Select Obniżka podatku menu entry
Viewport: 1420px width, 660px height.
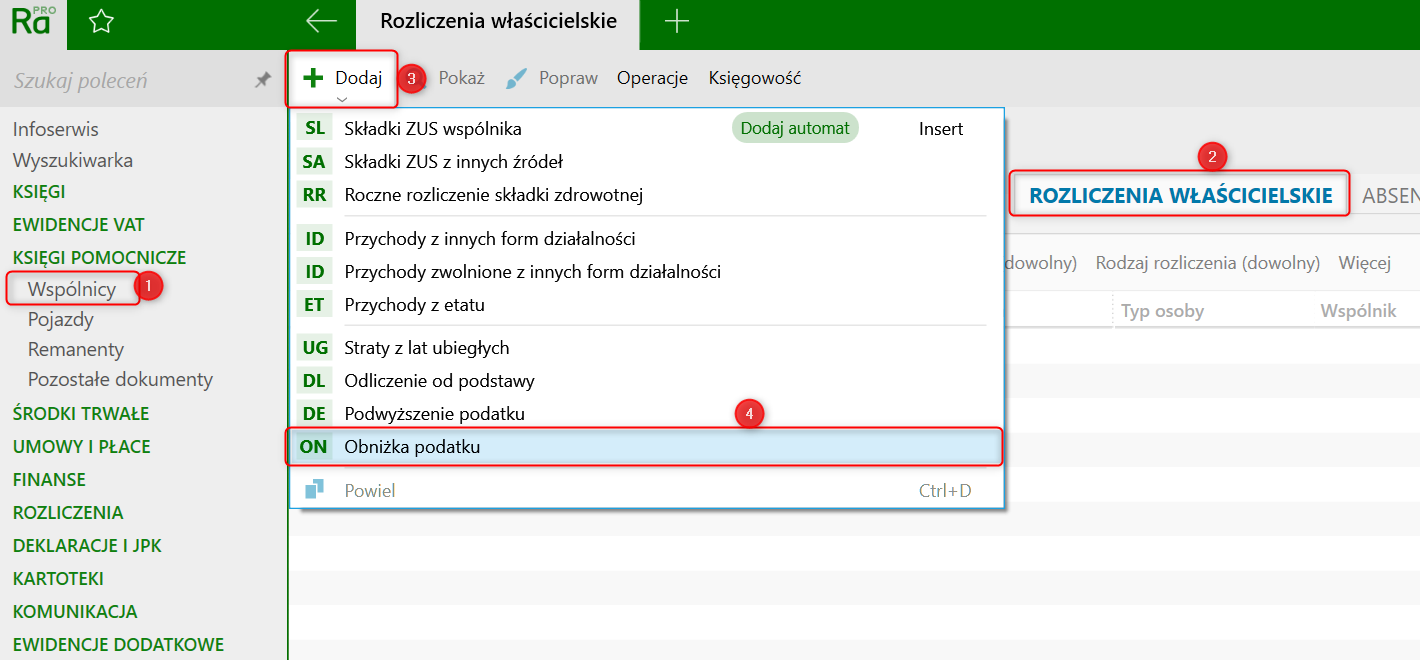click(647, 446)
